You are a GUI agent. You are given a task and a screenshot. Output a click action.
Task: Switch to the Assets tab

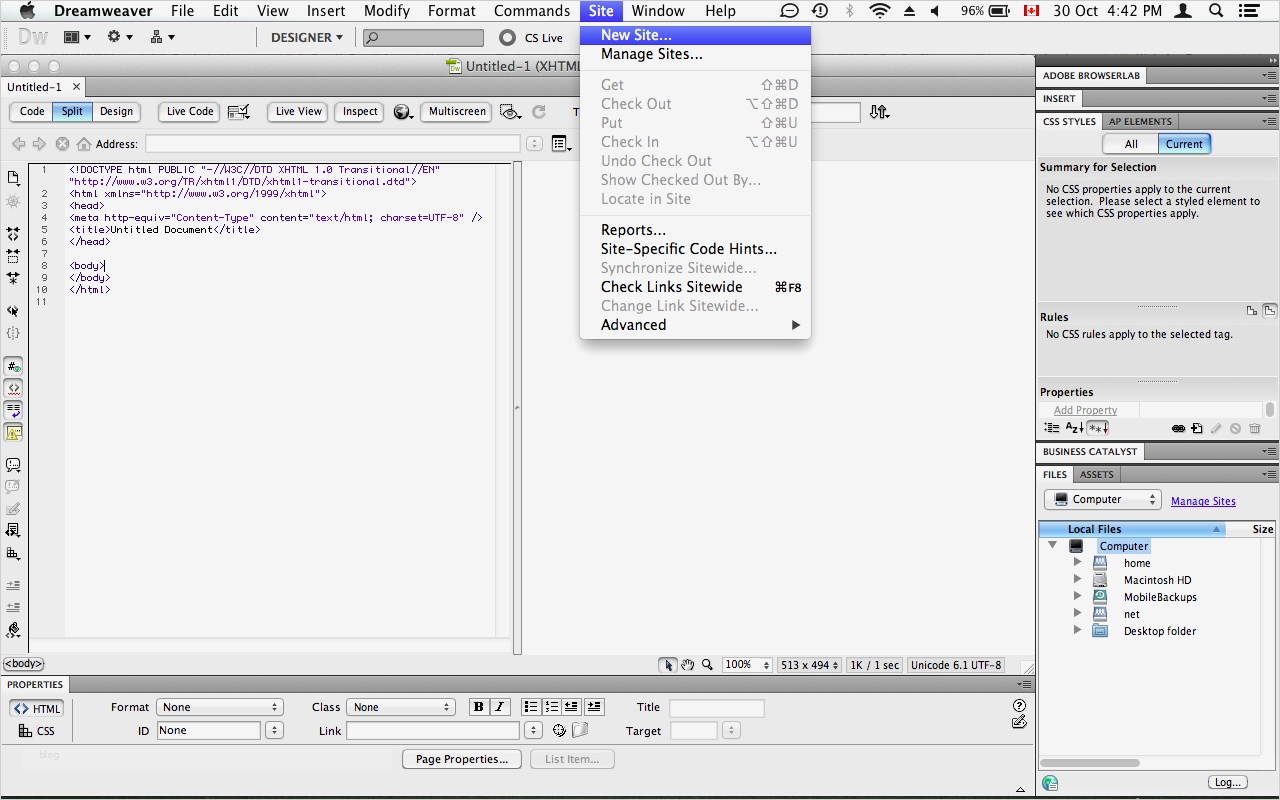point(1096,475)
